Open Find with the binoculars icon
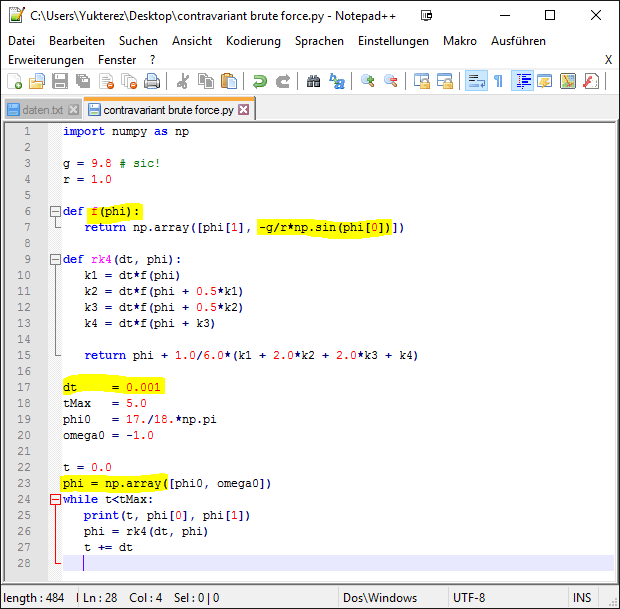This screenshot has height=609, width=620. coord(313,81)
